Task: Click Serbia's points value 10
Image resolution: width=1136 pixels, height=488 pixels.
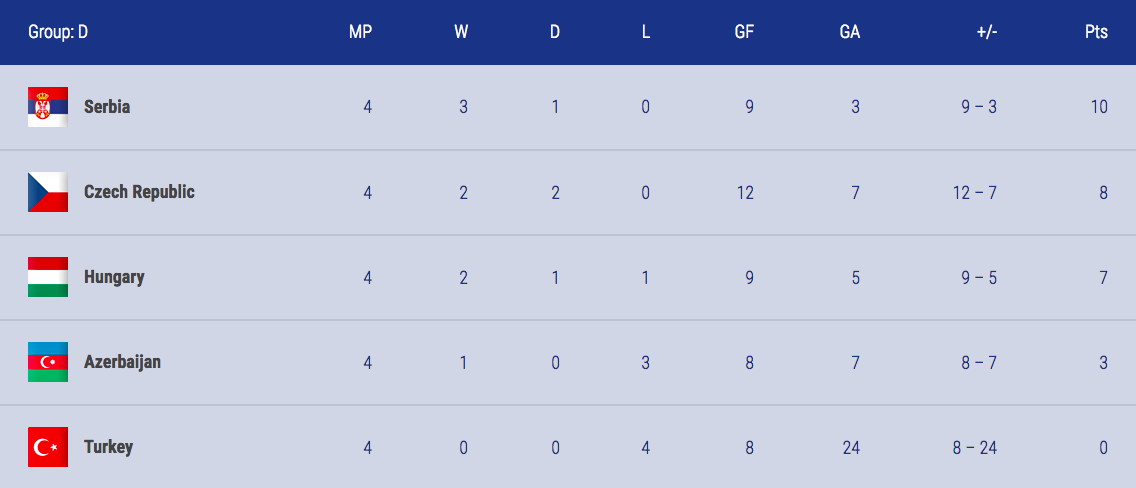Action: point(1099,107)
